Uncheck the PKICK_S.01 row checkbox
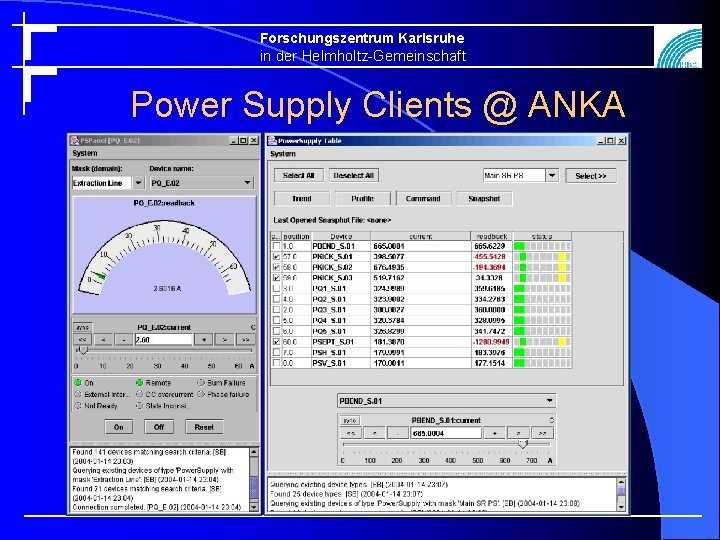 276,257
